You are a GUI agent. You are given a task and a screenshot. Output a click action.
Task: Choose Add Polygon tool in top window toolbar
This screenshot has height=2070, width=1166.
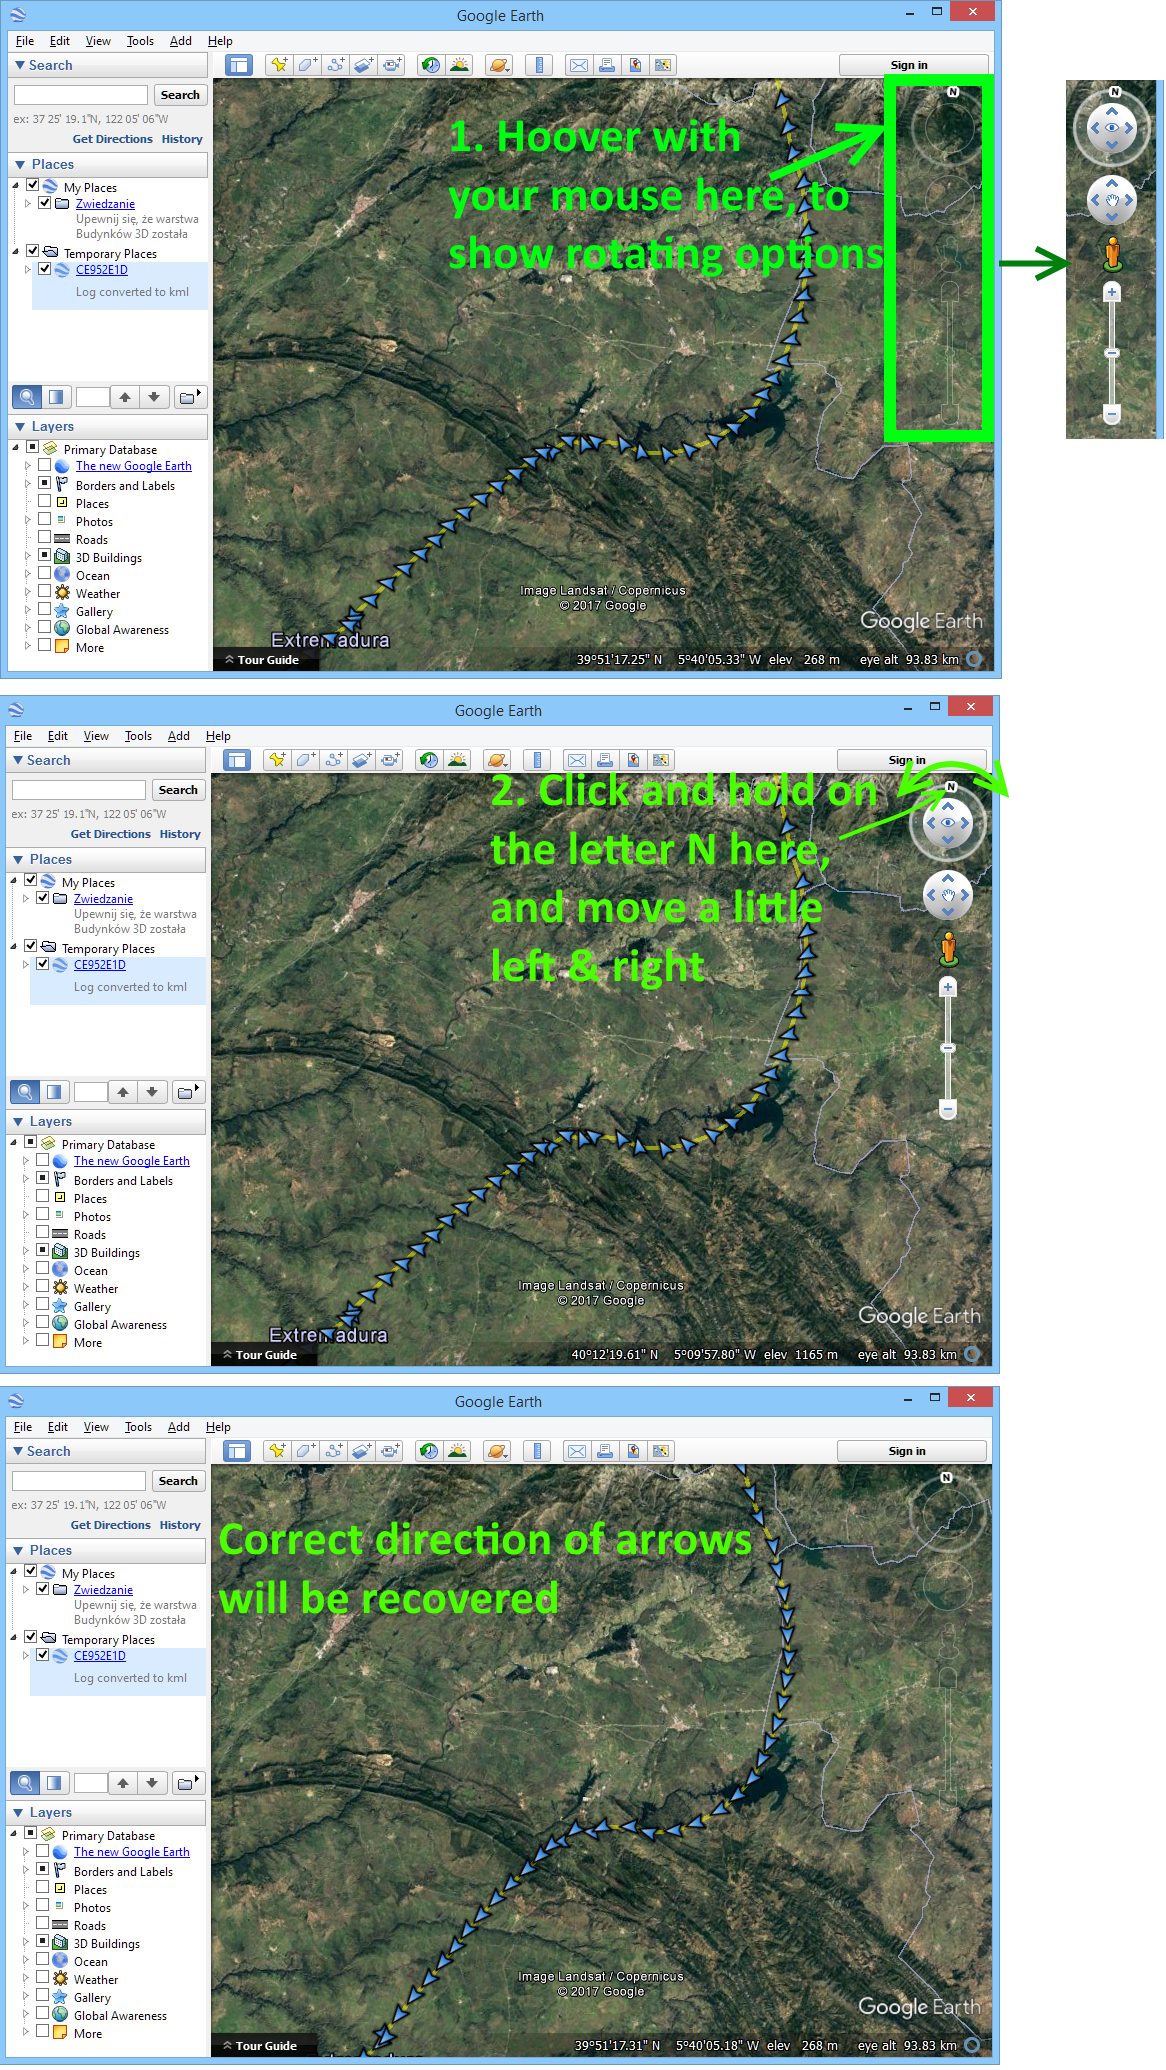click(307, 65)
